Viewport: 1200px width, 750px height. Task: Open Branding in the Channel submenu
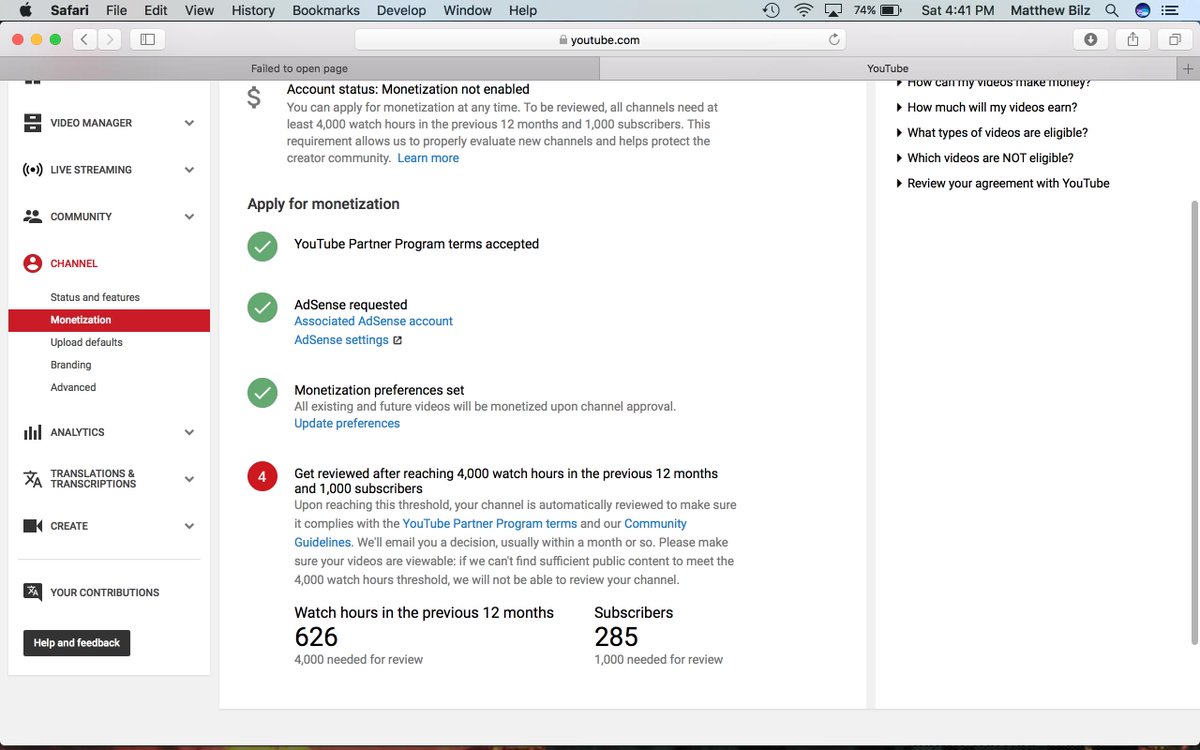pyautogui.click(x=71, y=365)
